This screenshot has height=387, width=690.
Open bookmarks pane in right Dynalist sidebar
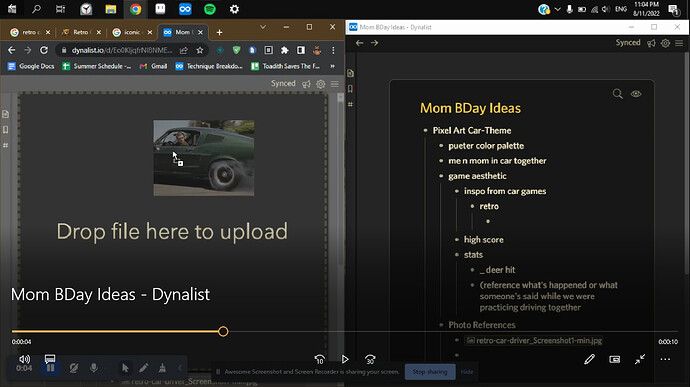[350, 89]
